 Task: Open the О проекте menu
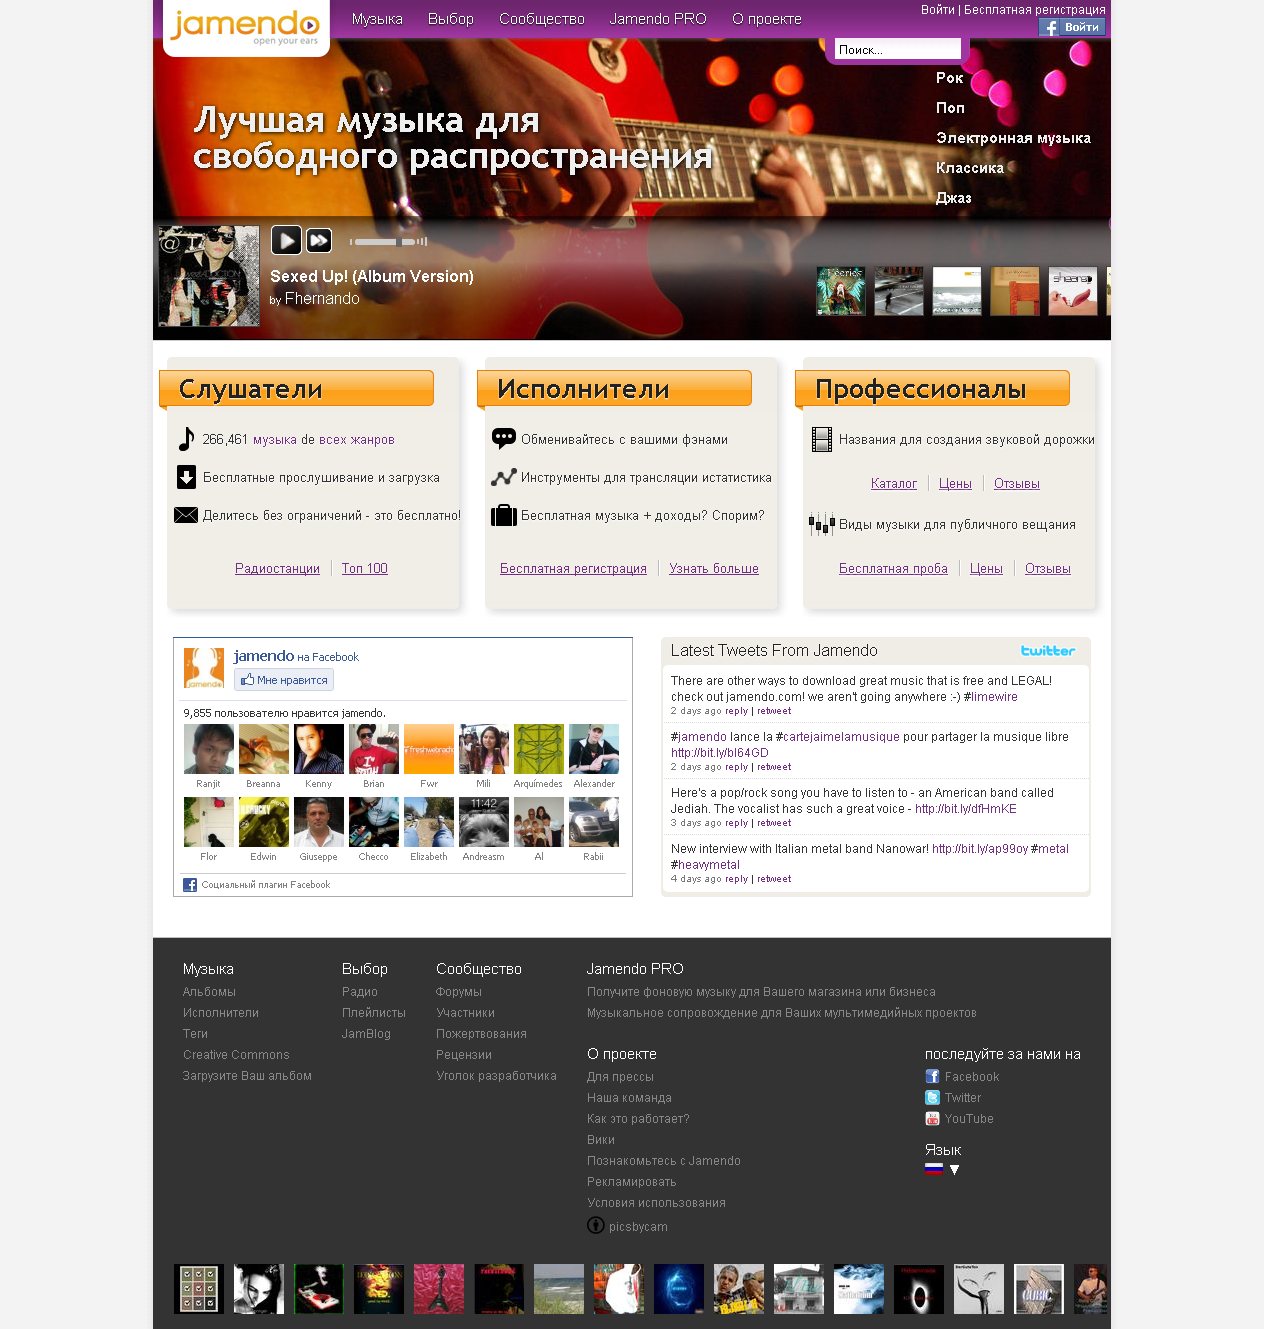coord(767,19)
